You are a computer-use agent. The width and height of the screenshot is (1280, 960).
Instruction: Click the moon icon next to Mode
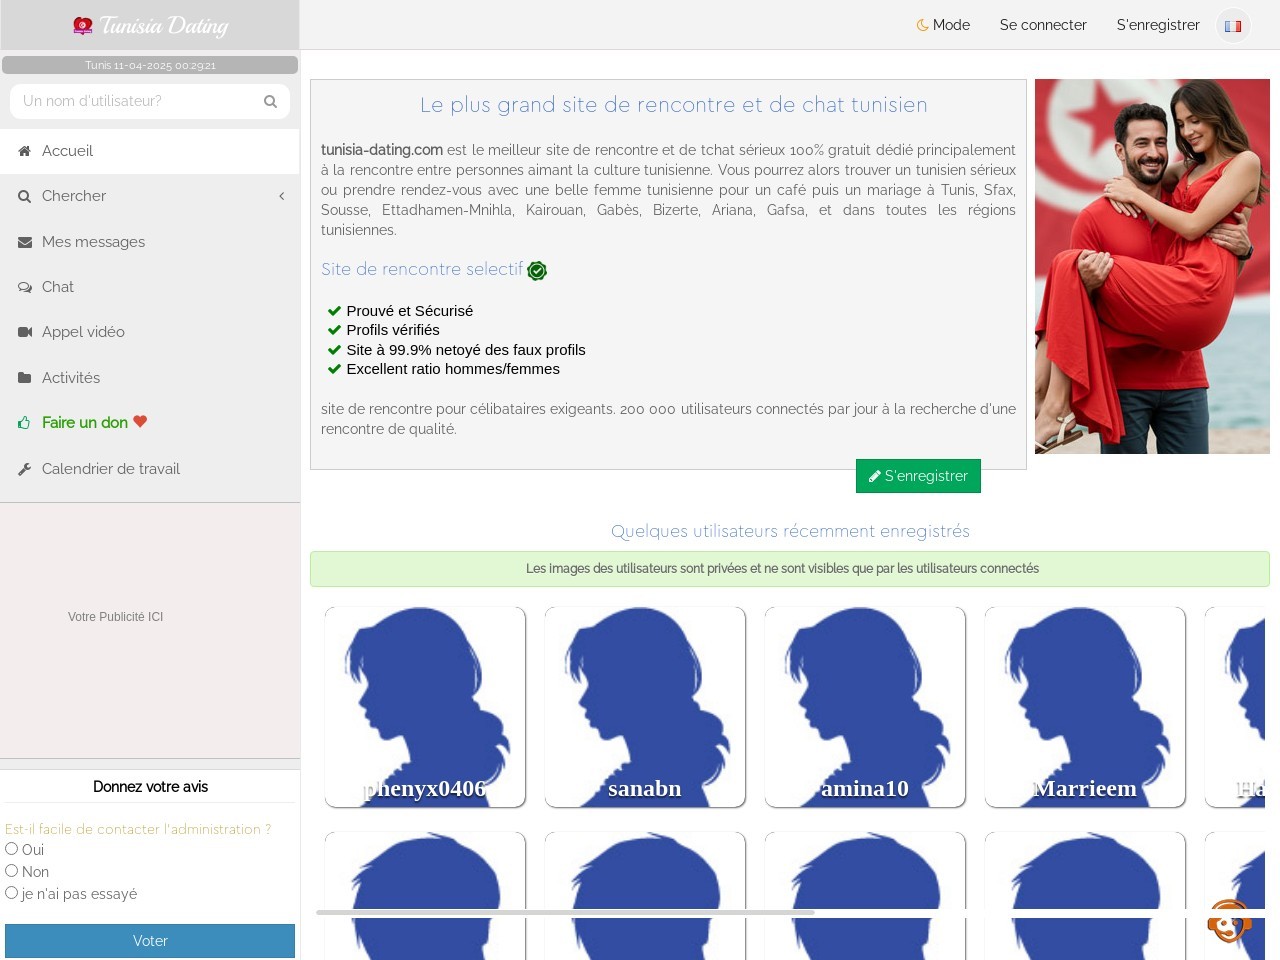(x=922, y=25)
